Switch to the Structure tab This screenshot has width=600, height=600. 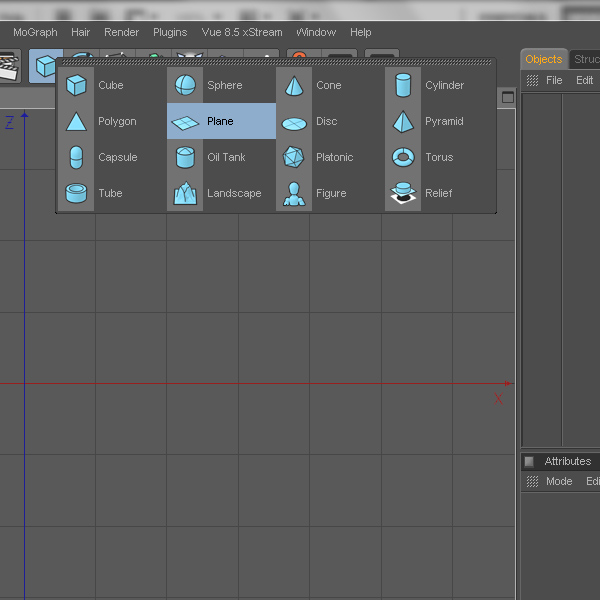pyautogui.click(x=585, y=59)
